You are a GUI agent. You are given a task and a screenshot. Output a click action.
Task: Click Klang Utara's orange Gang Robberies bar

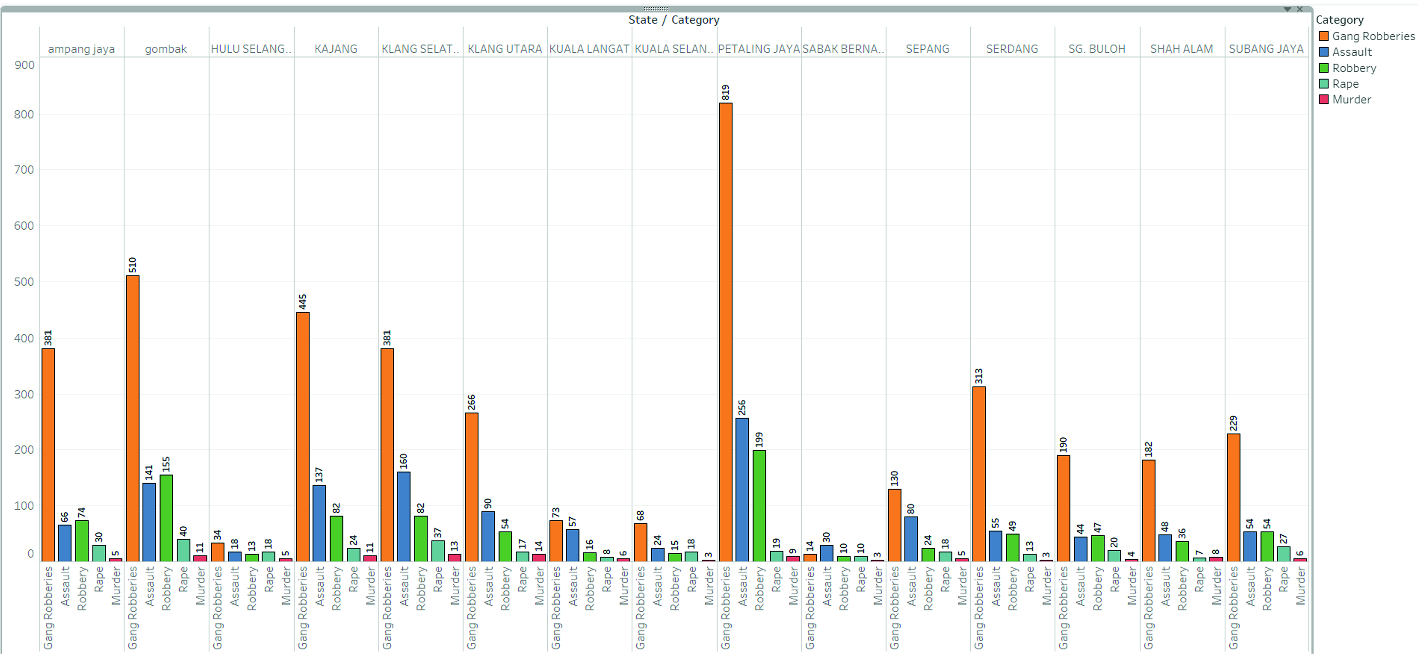pyautogui.click(x=472, y=487)
